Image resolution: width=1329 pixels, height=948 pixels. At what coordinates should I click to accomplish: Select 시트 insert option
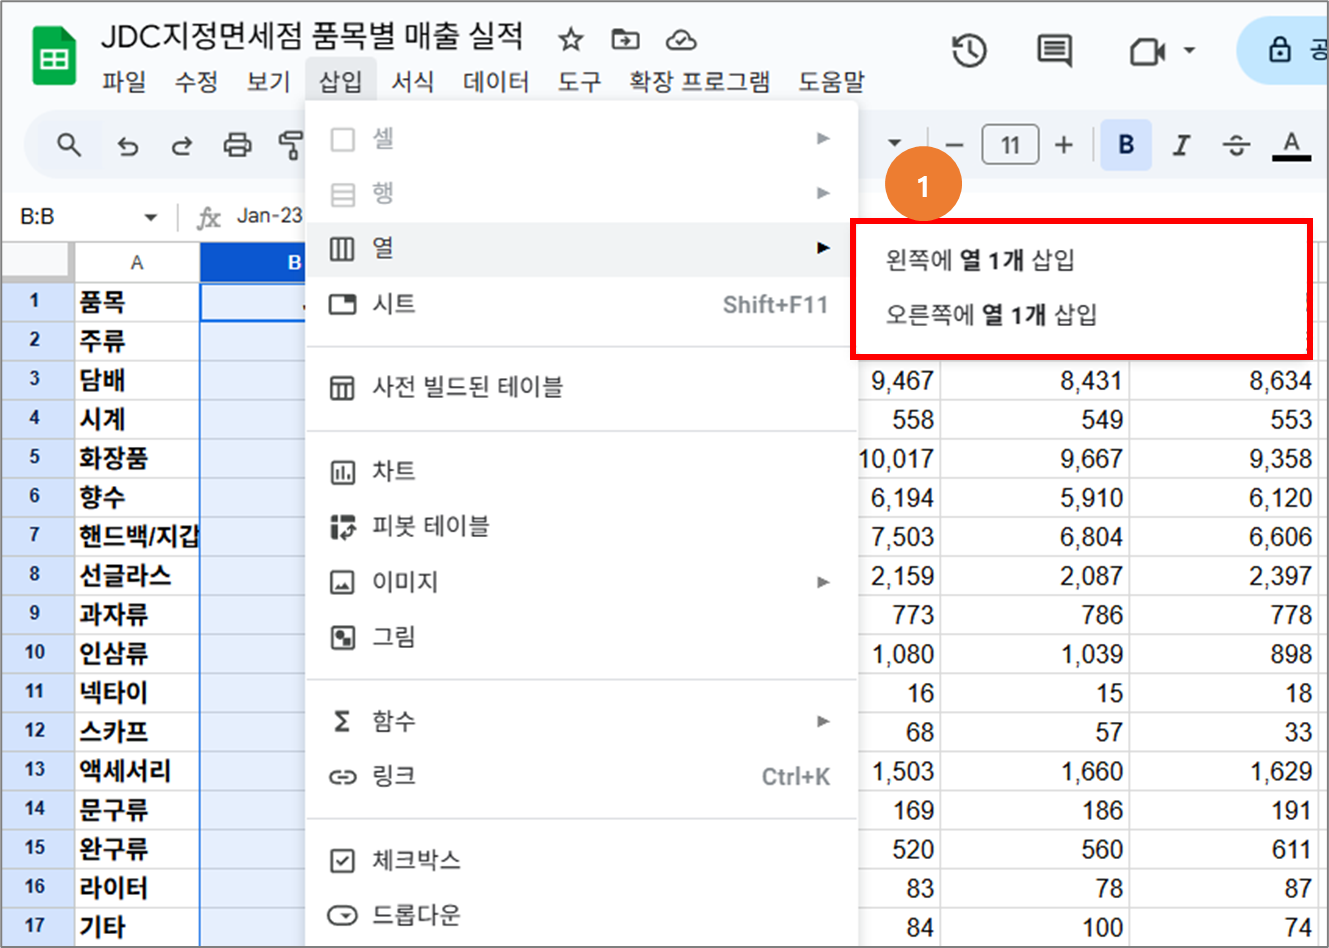pyautogui.click(x=582, y=304)
